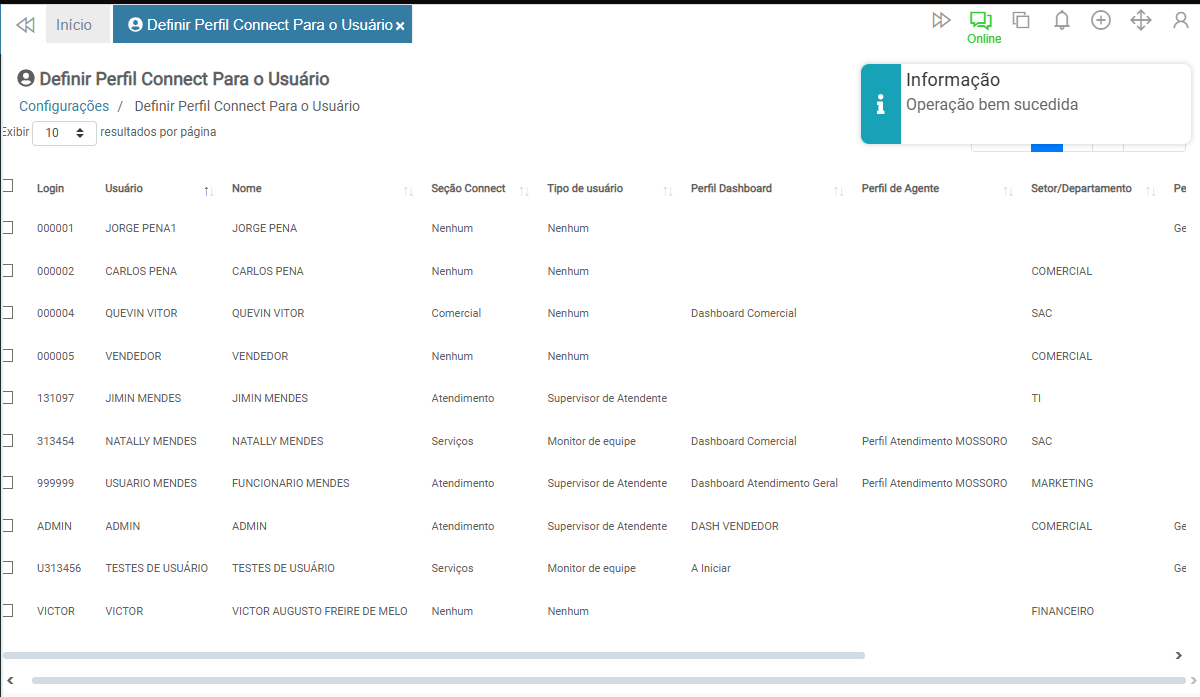Go to Configurações breadcrumb link
Image resolution: width=1200 pixels, height=697 pixels.
[x=64, y=106]
